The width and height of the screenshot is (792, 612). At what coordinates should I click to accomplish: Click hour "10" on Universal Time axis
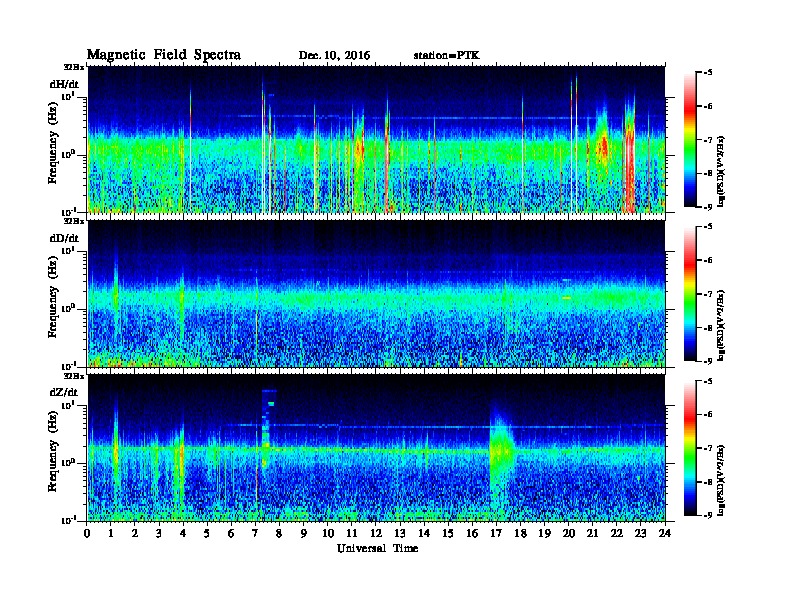(x=328, y=533)
